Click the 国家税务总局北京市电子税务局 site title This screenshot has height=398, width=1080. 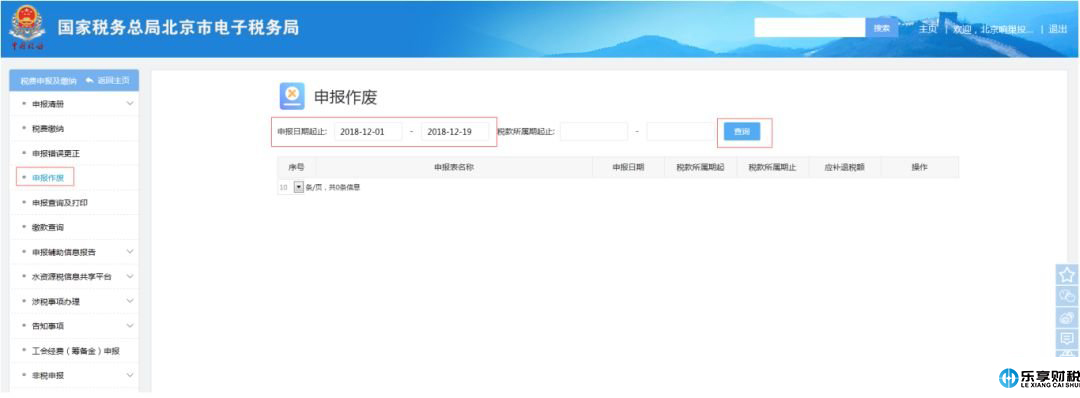[178, 28]
